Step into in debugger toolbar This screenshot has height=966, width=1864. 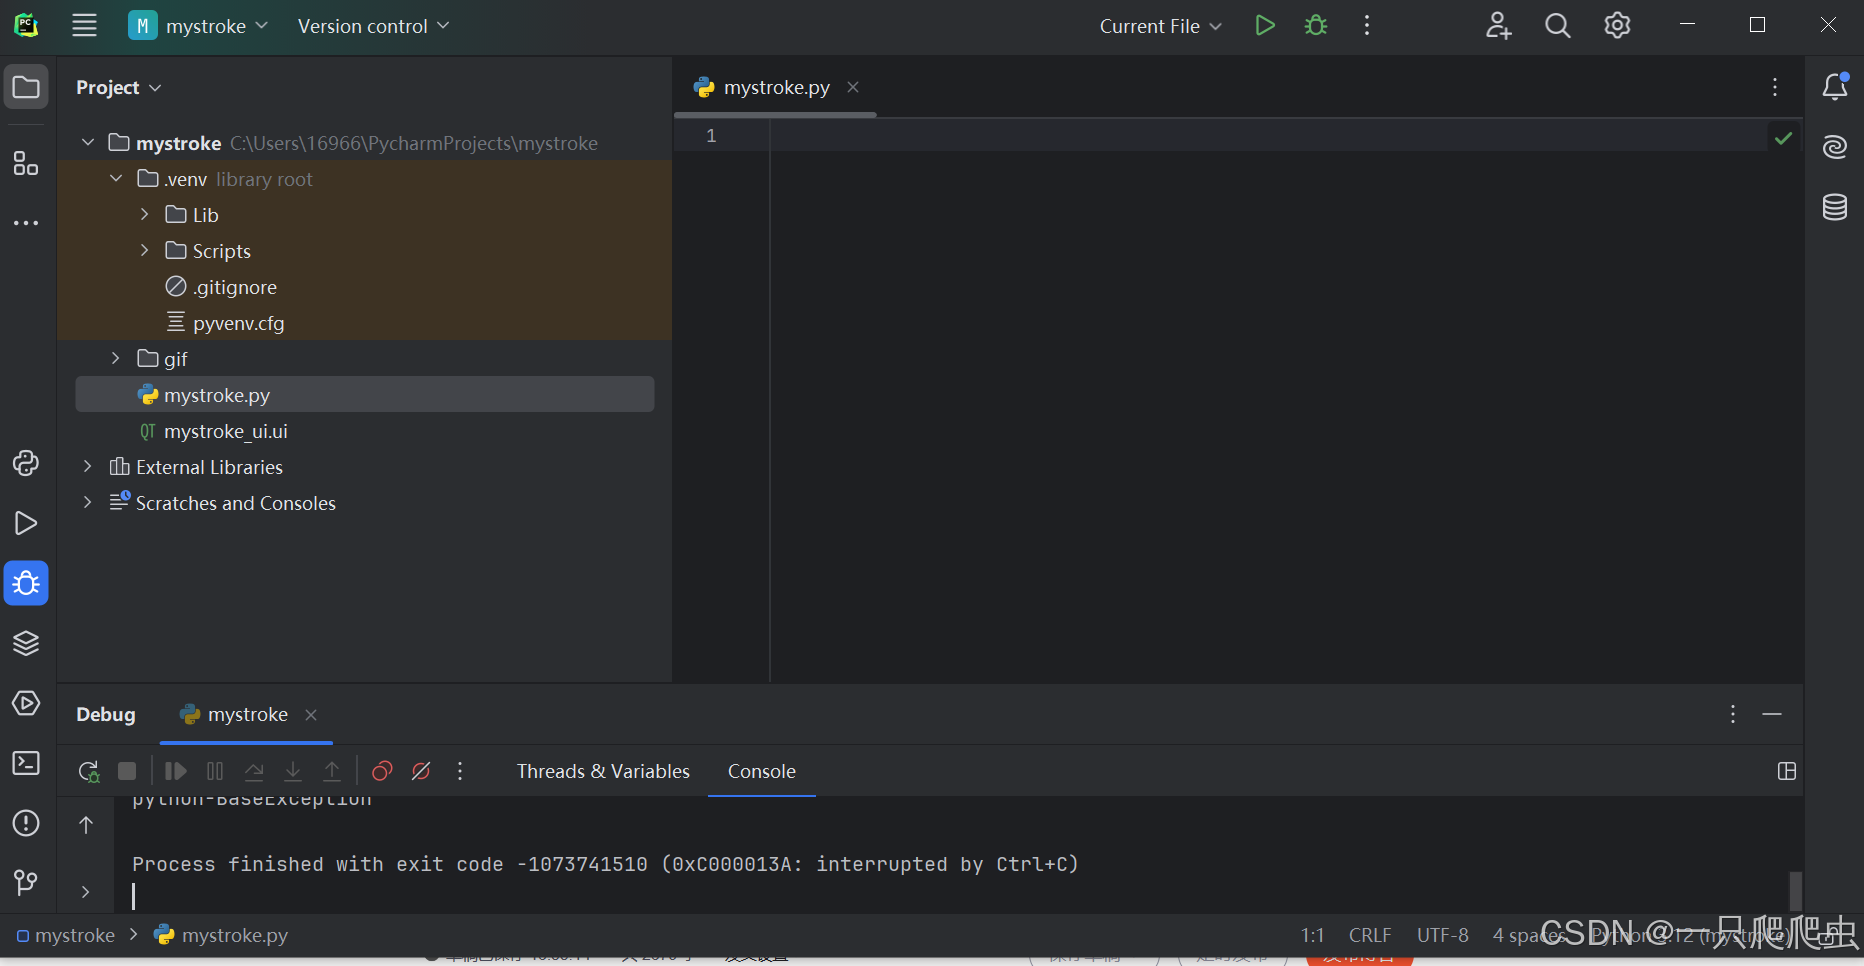[293, 771]
